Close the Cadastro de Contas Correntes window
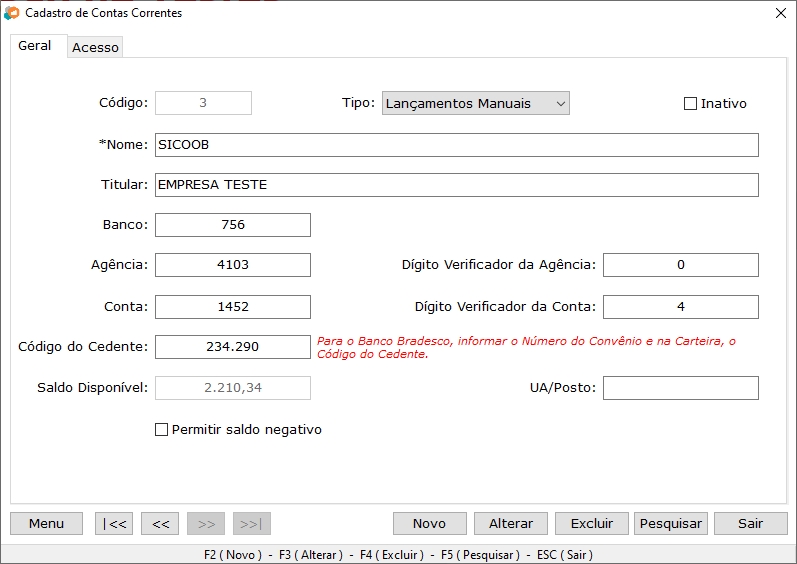The width and height of the screenshot is (797, 564). (781, 13)
